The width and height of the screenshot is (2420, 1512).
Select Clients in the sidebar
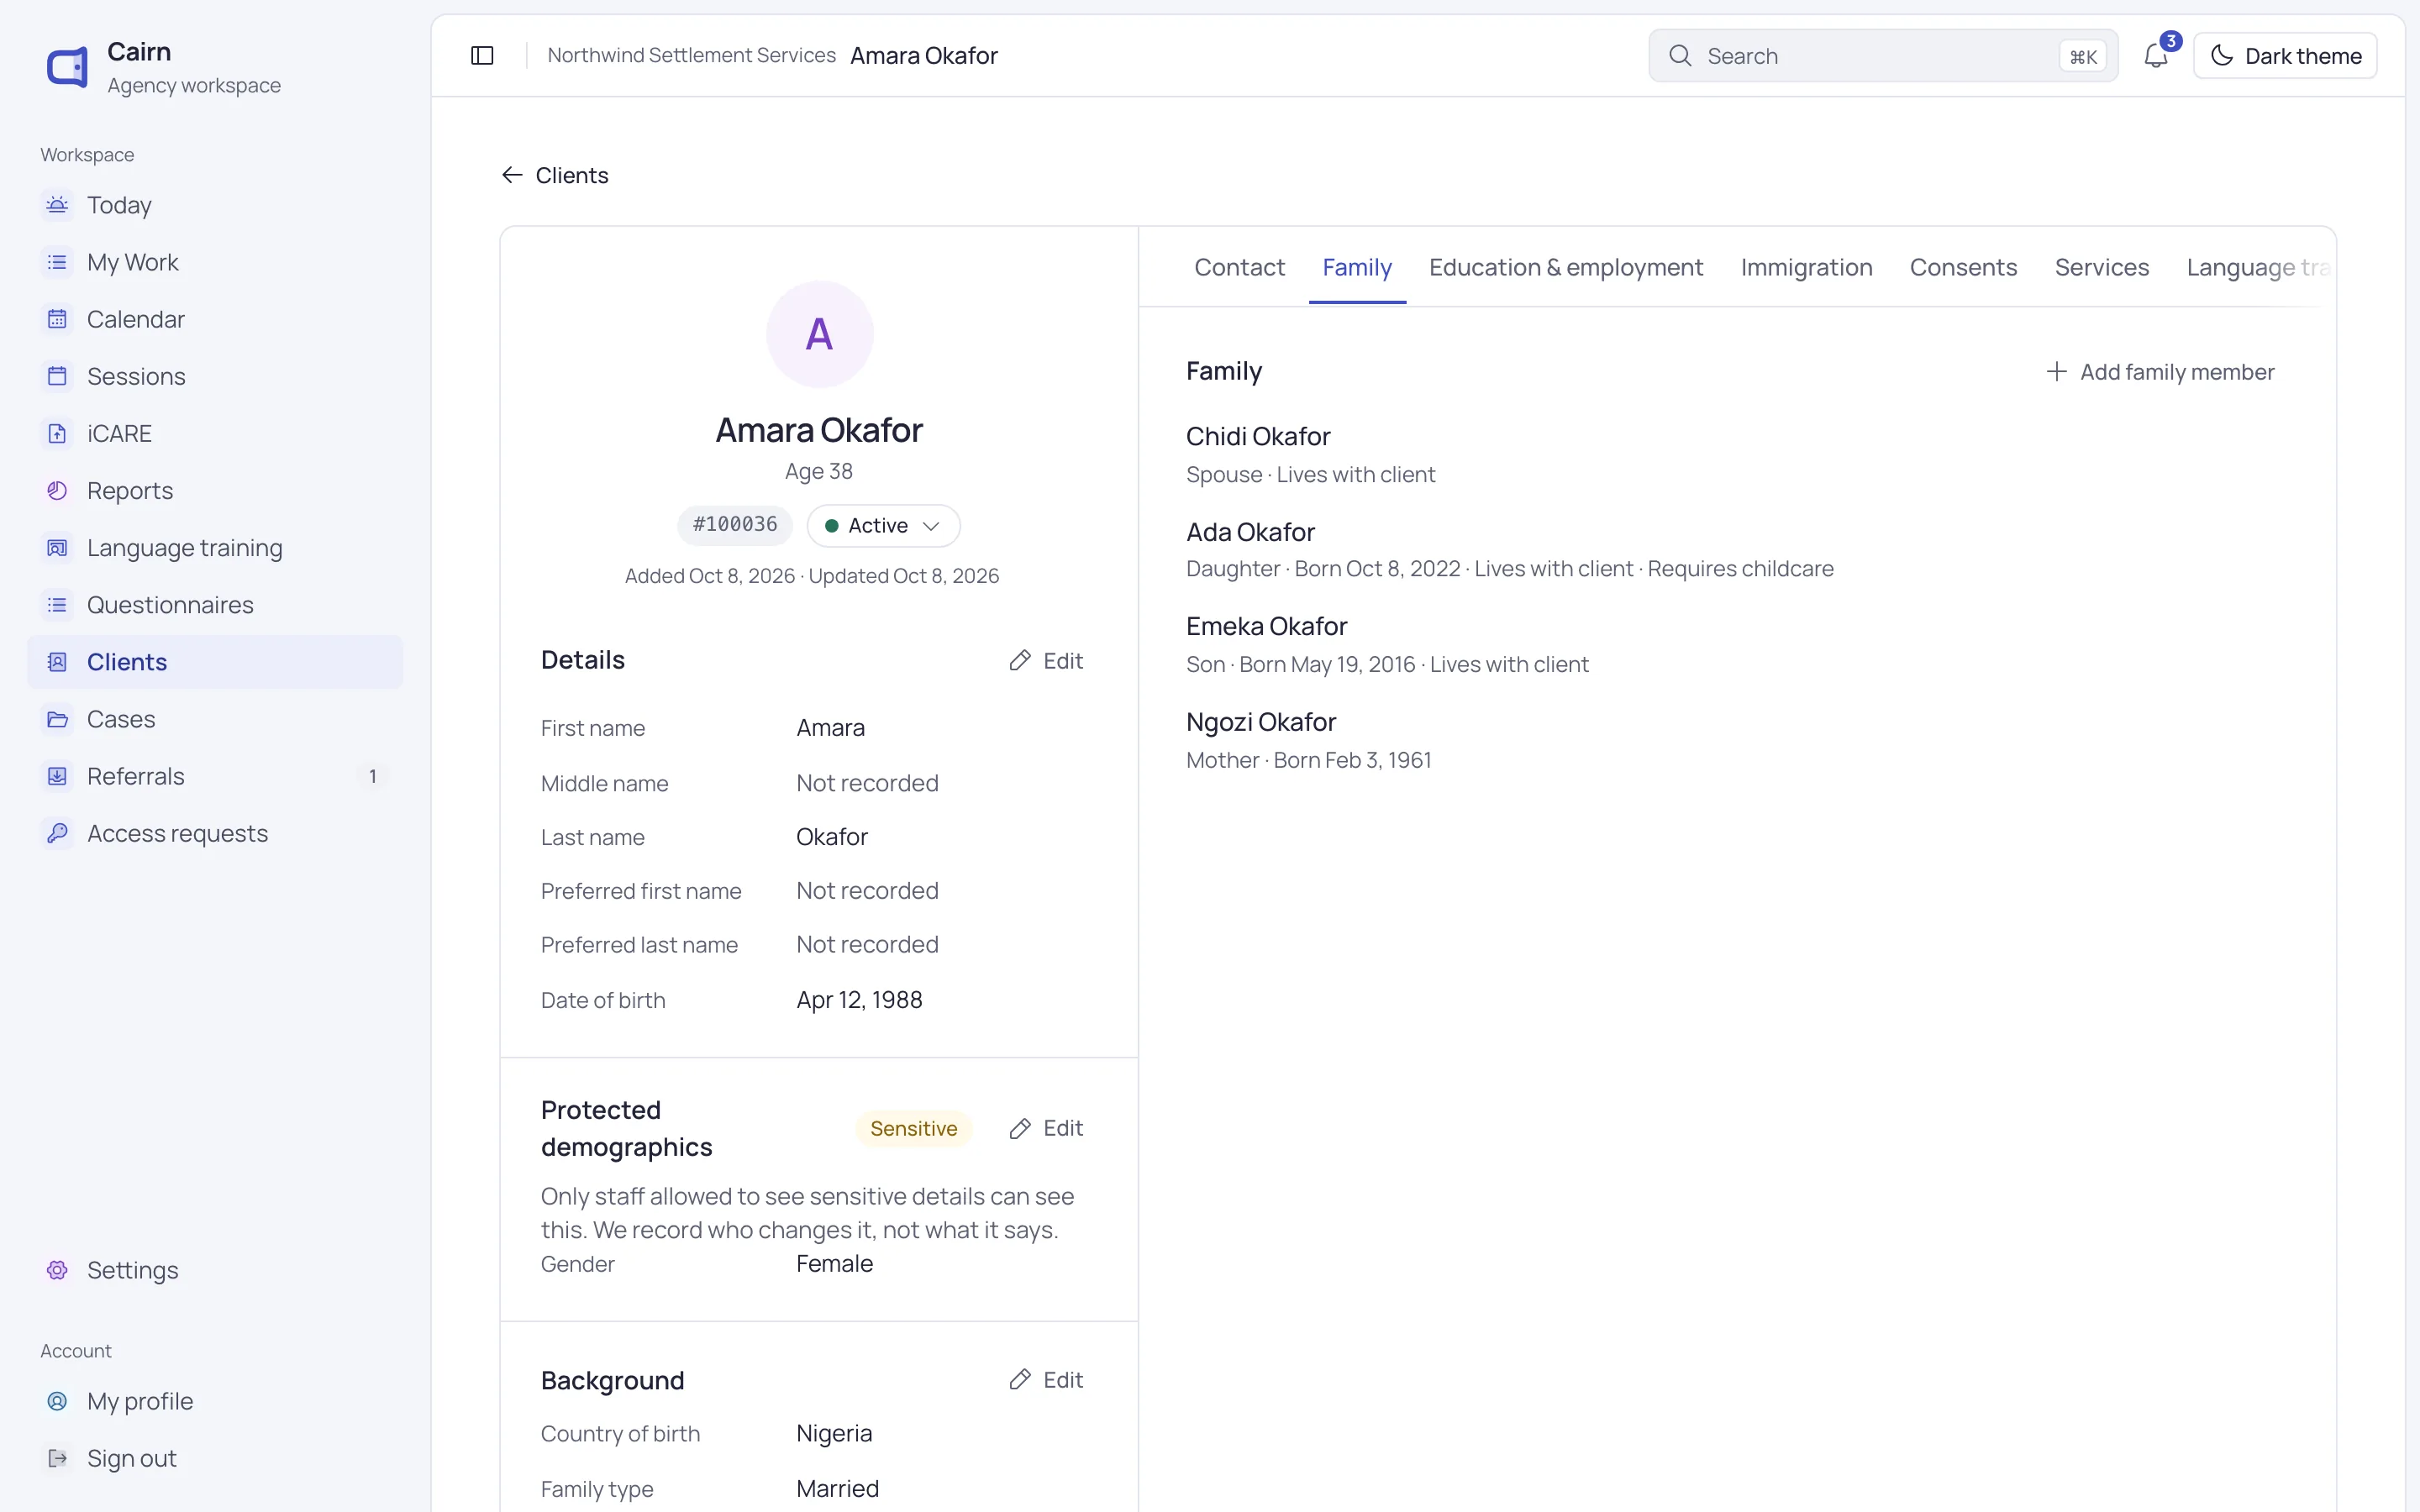pos(215,662)
